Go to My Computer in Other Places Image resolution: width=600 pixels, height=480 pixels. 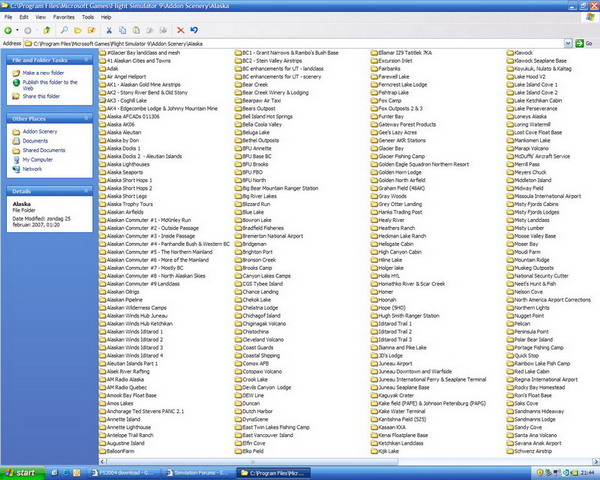(x=38, y=159)
